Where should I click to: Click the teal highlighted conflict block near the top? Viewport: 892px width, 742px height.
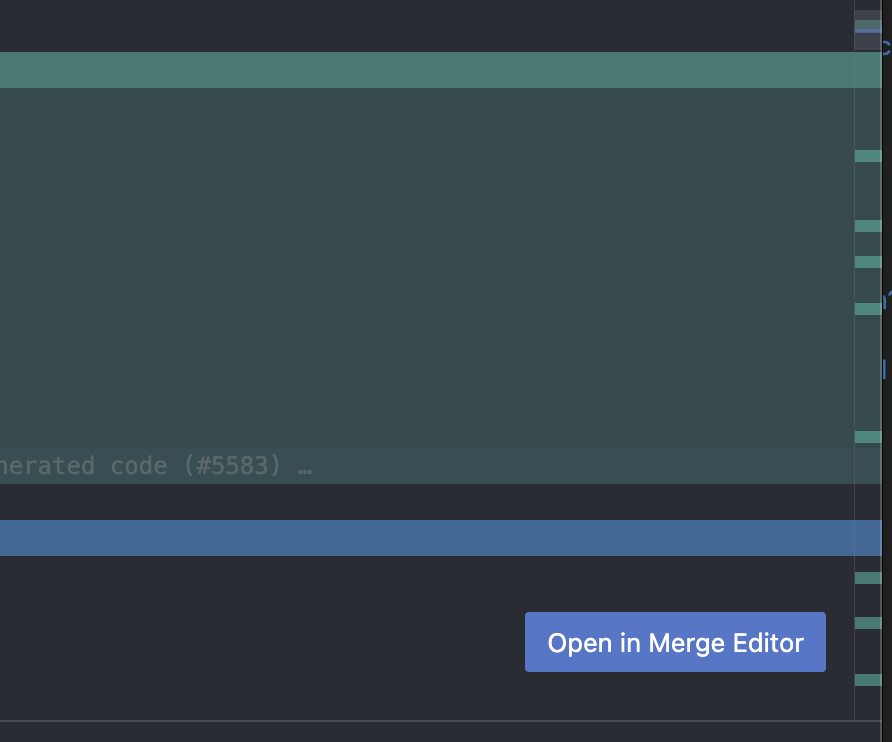pyautogui.click(x=430, y=69)
